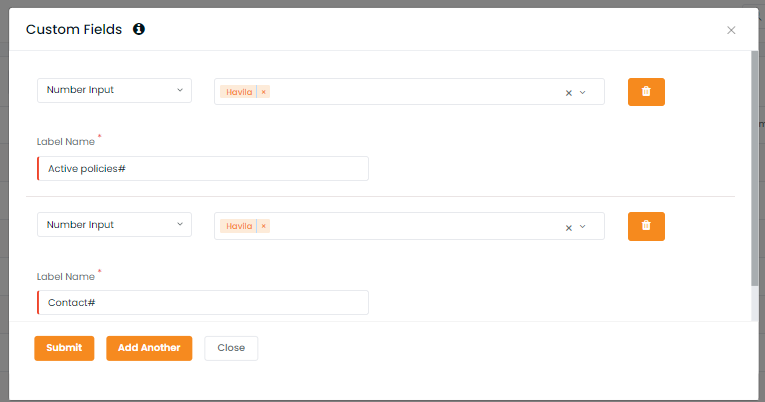Click the info icon beside Custom Fields
This screenshot has width=765, height=402.
[139, 29]
